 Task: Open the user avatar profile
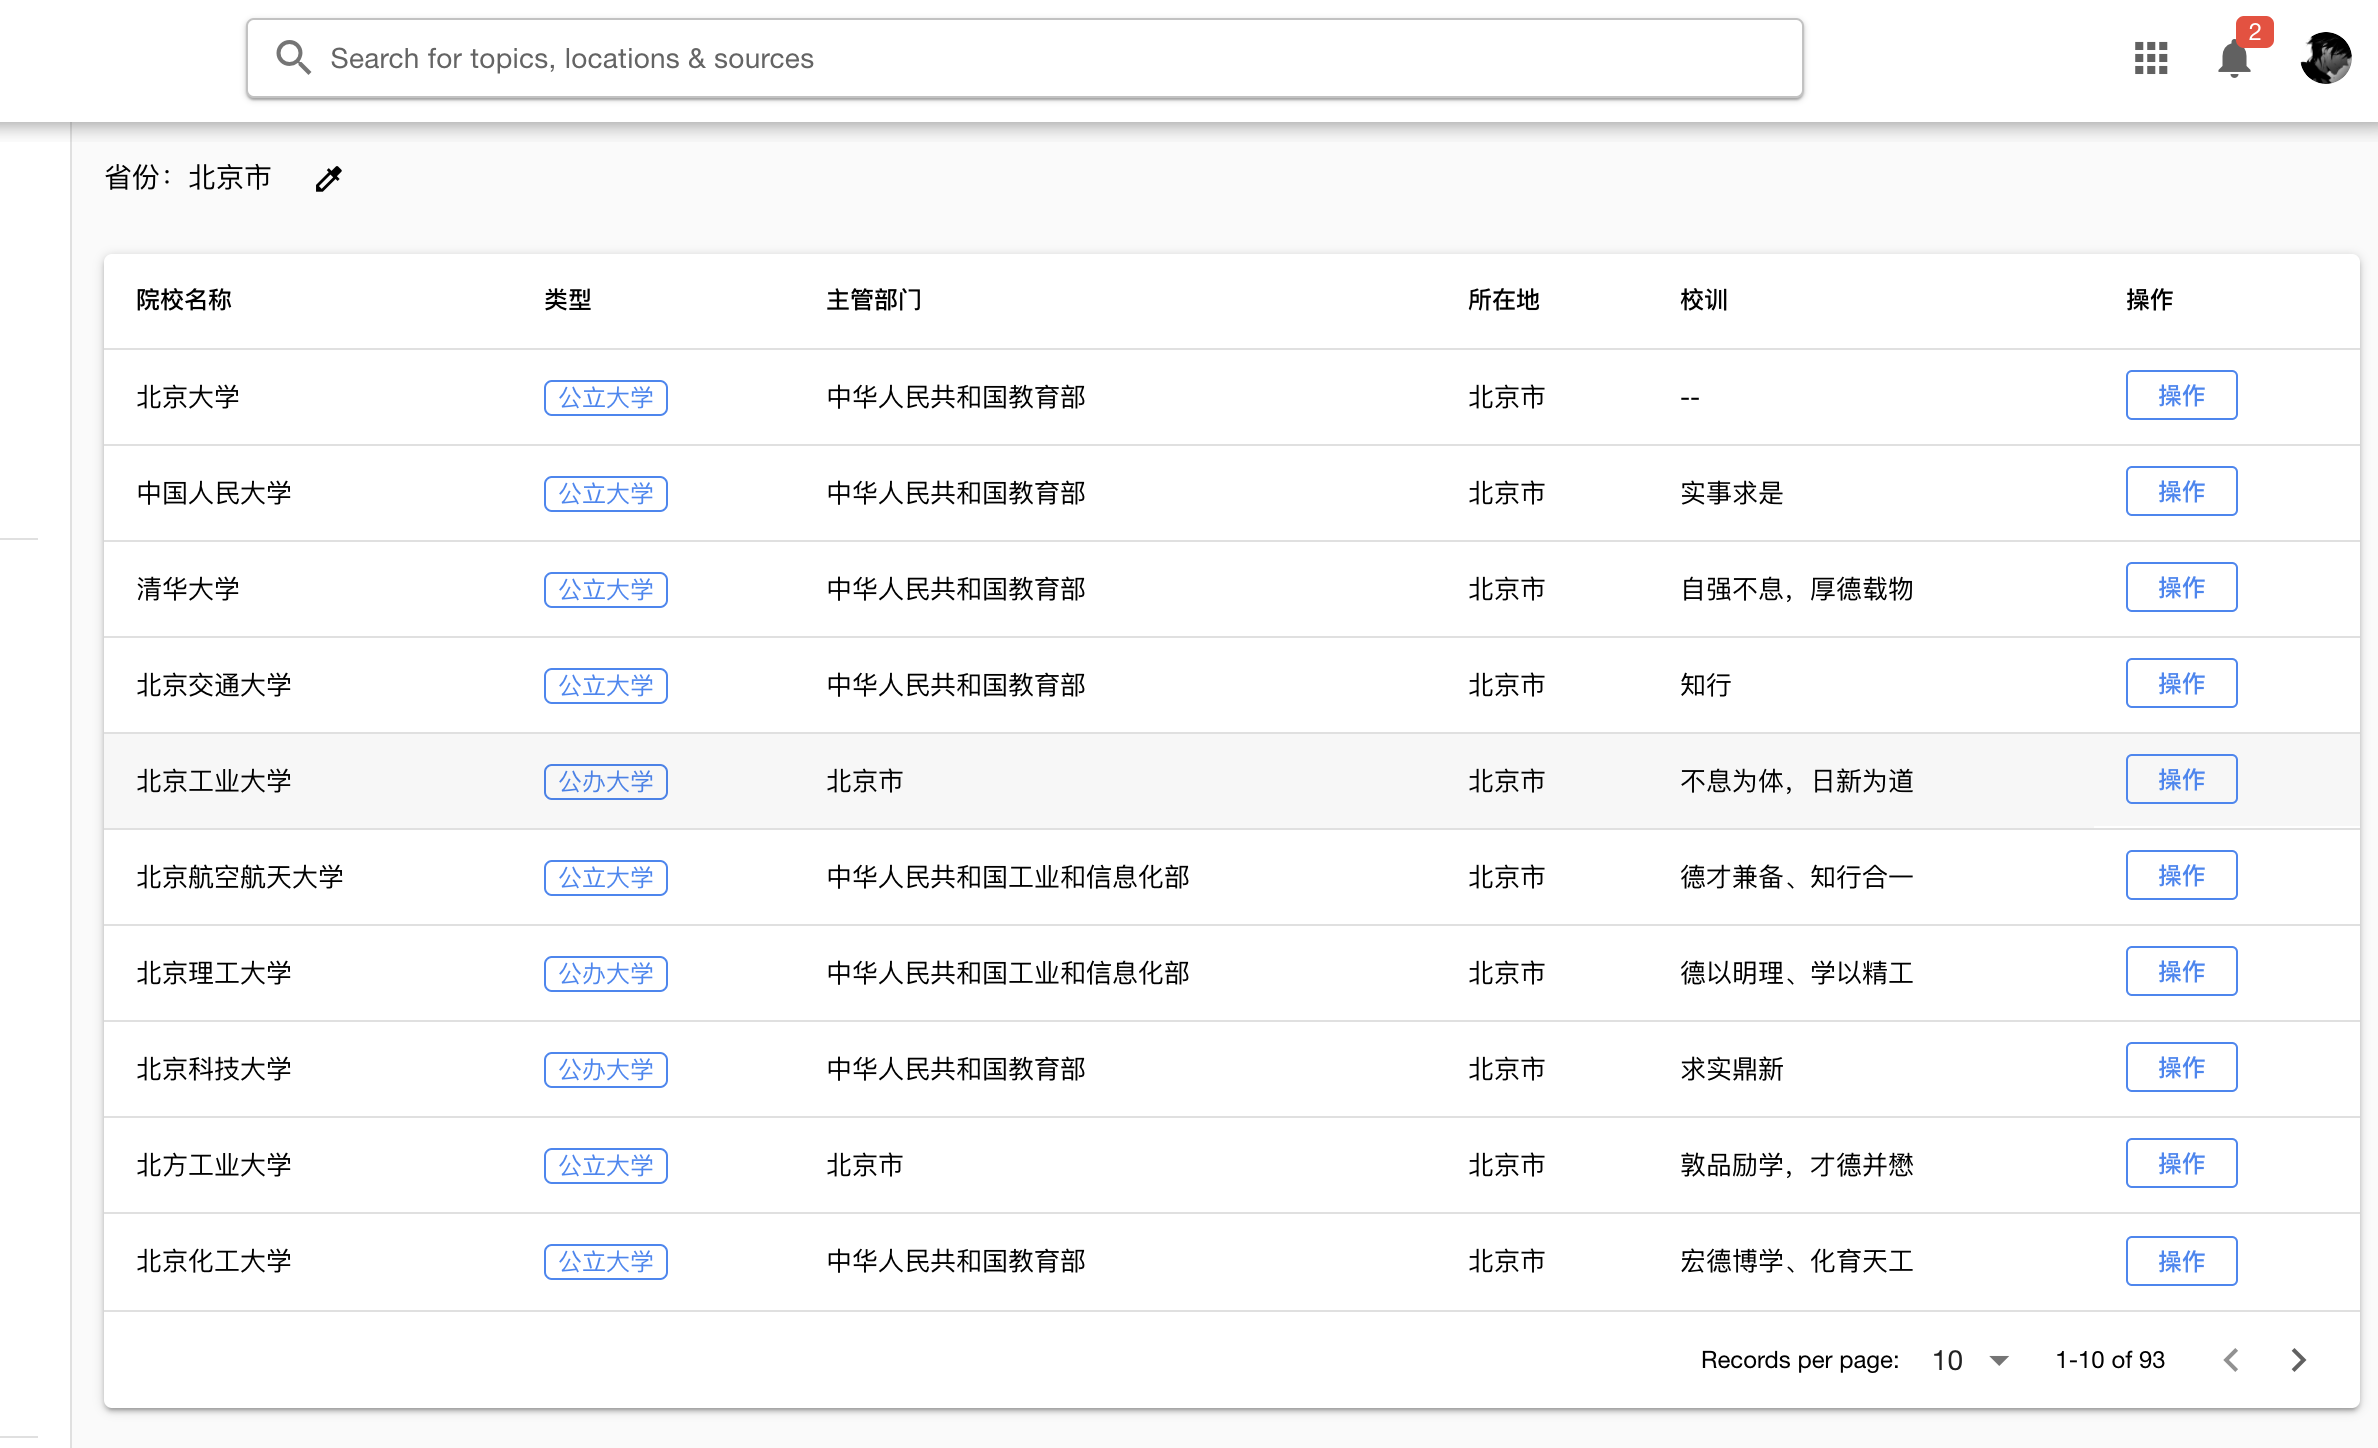2325,58
